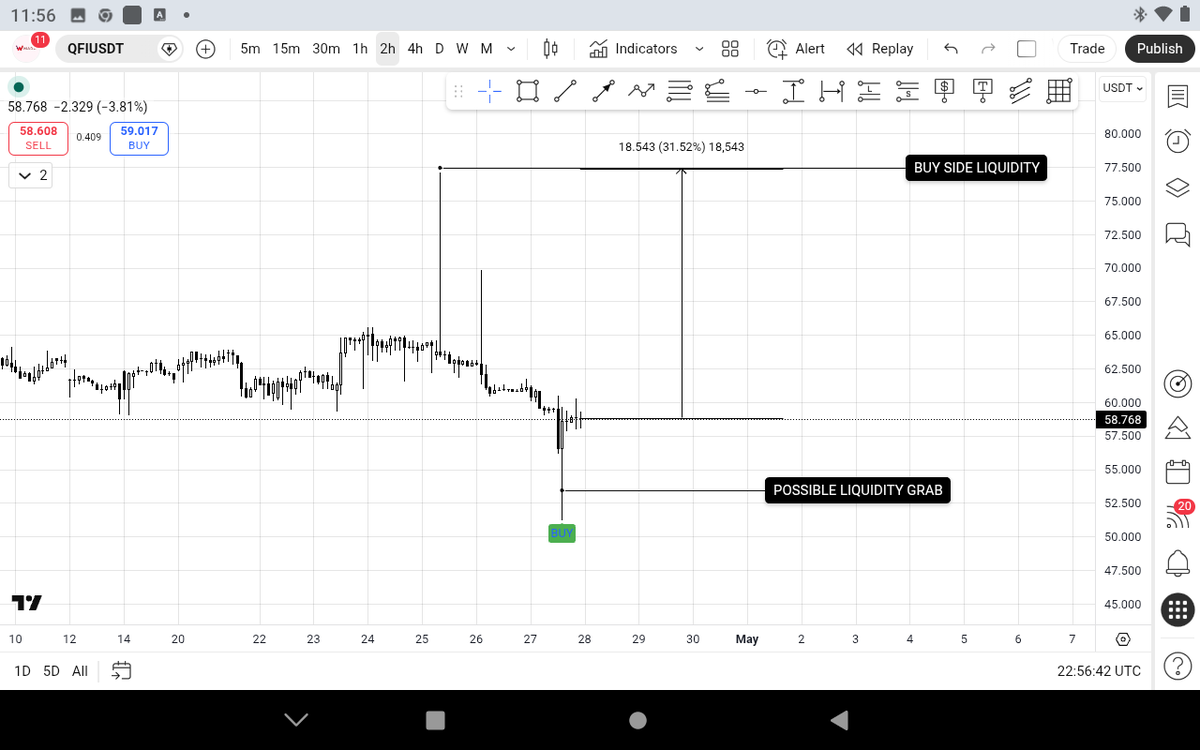Open the ideas stream sidebar icon

pyautogui.click(x=1177, y=428)
